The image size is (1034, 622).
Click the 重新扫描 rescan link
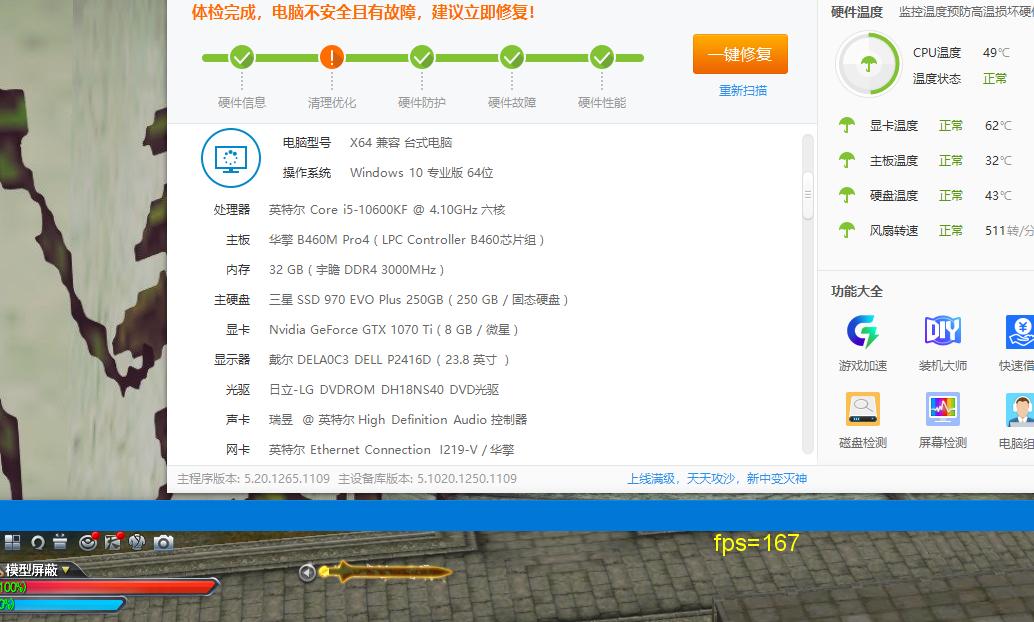(743, 90)
